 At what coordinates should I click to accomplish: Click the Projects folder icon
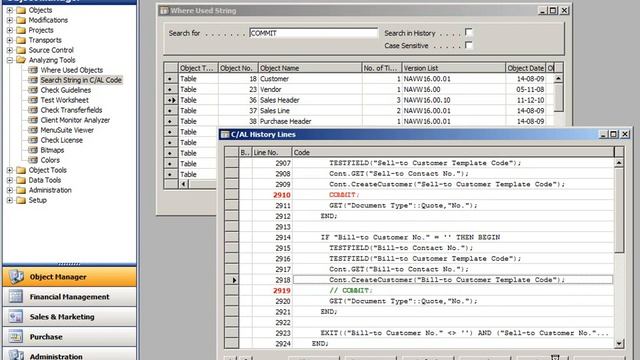tap(21, 30)
